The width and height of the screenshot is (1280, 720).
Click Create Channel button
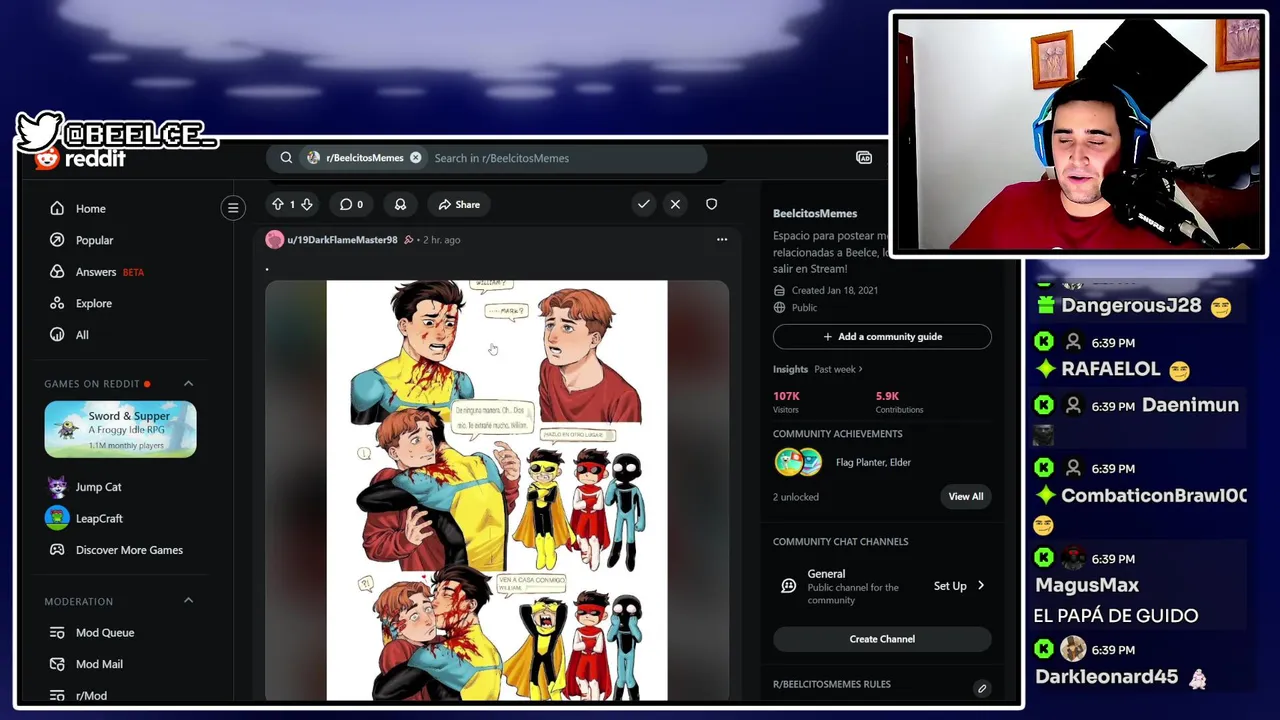coord(882,639)
